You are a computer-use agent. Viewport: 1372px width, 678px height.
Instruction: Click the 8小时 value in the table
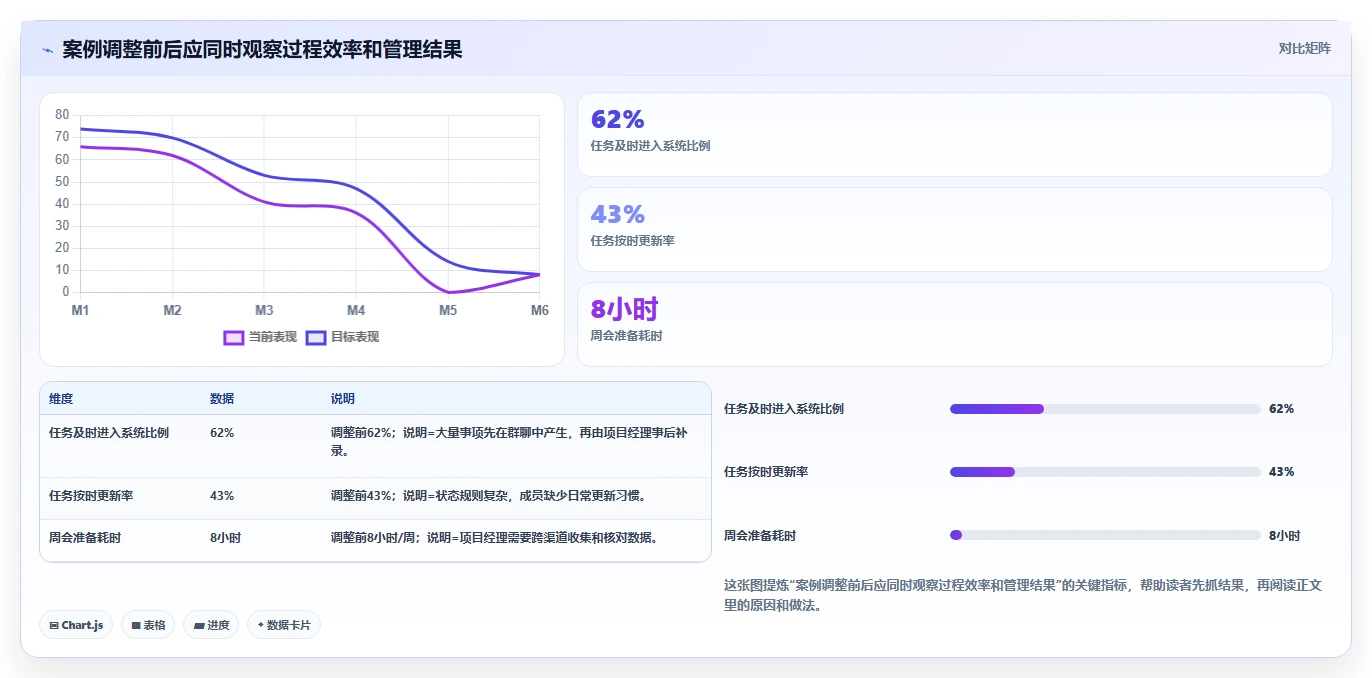pyautogui.click(x=225, y=537)
